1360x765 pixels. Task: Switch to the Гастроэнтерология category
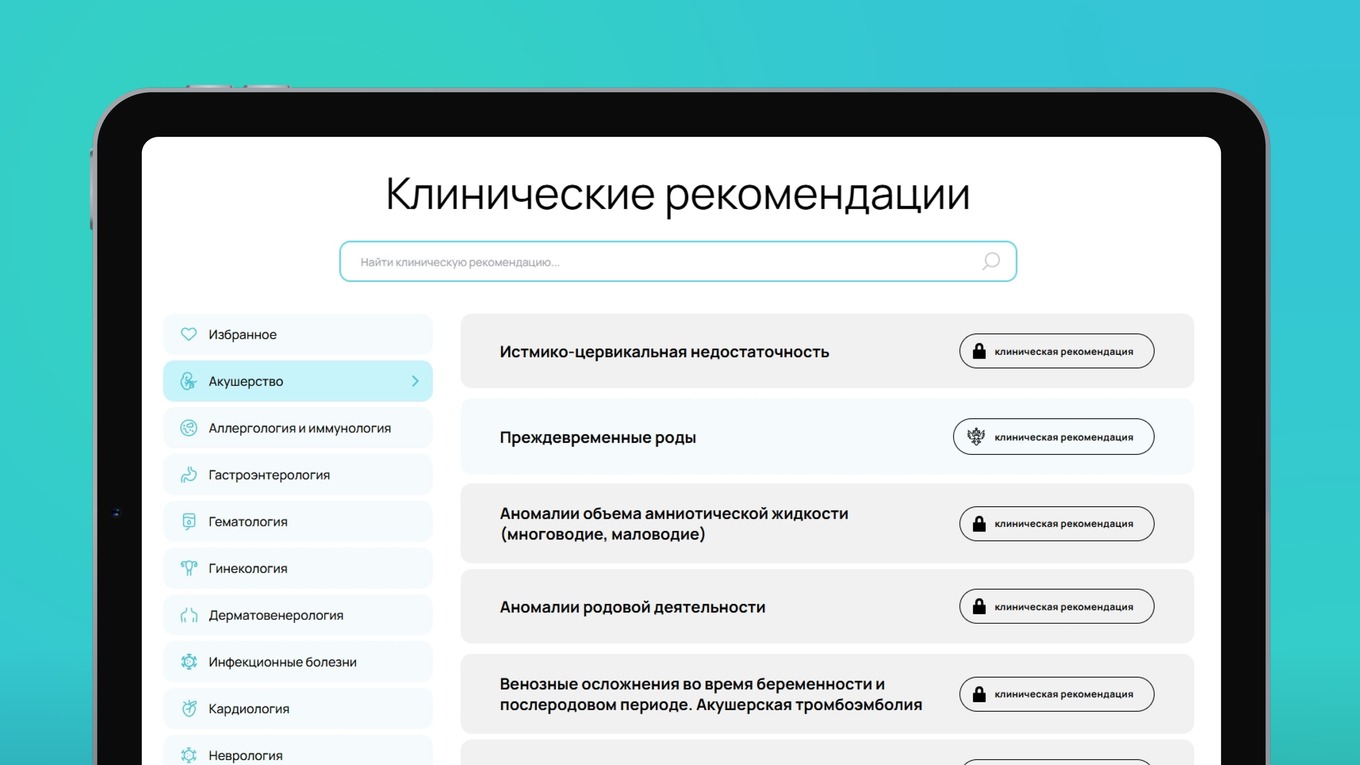[x=298, y=475]
